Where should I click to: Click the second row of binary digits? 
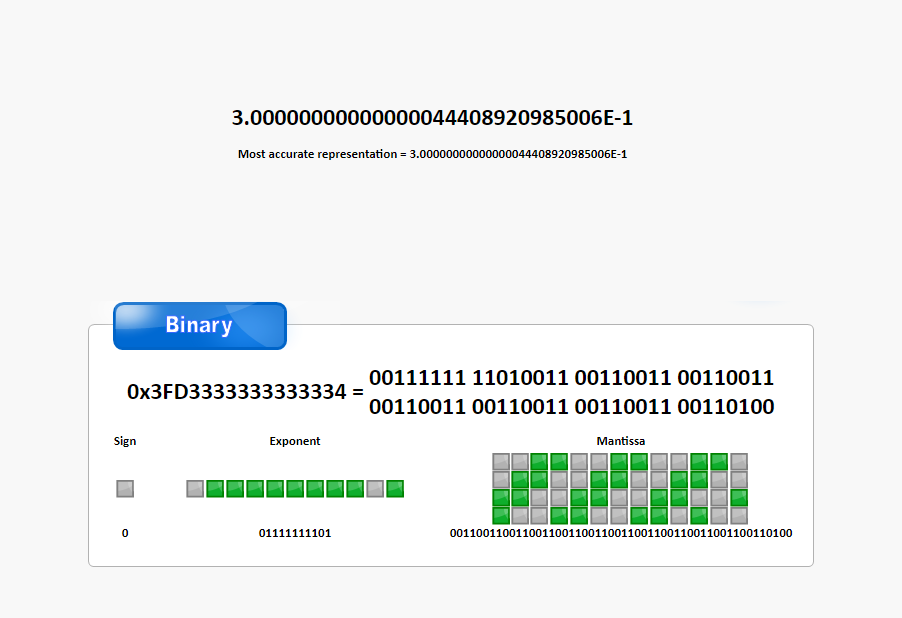click(x=571, y=407)
